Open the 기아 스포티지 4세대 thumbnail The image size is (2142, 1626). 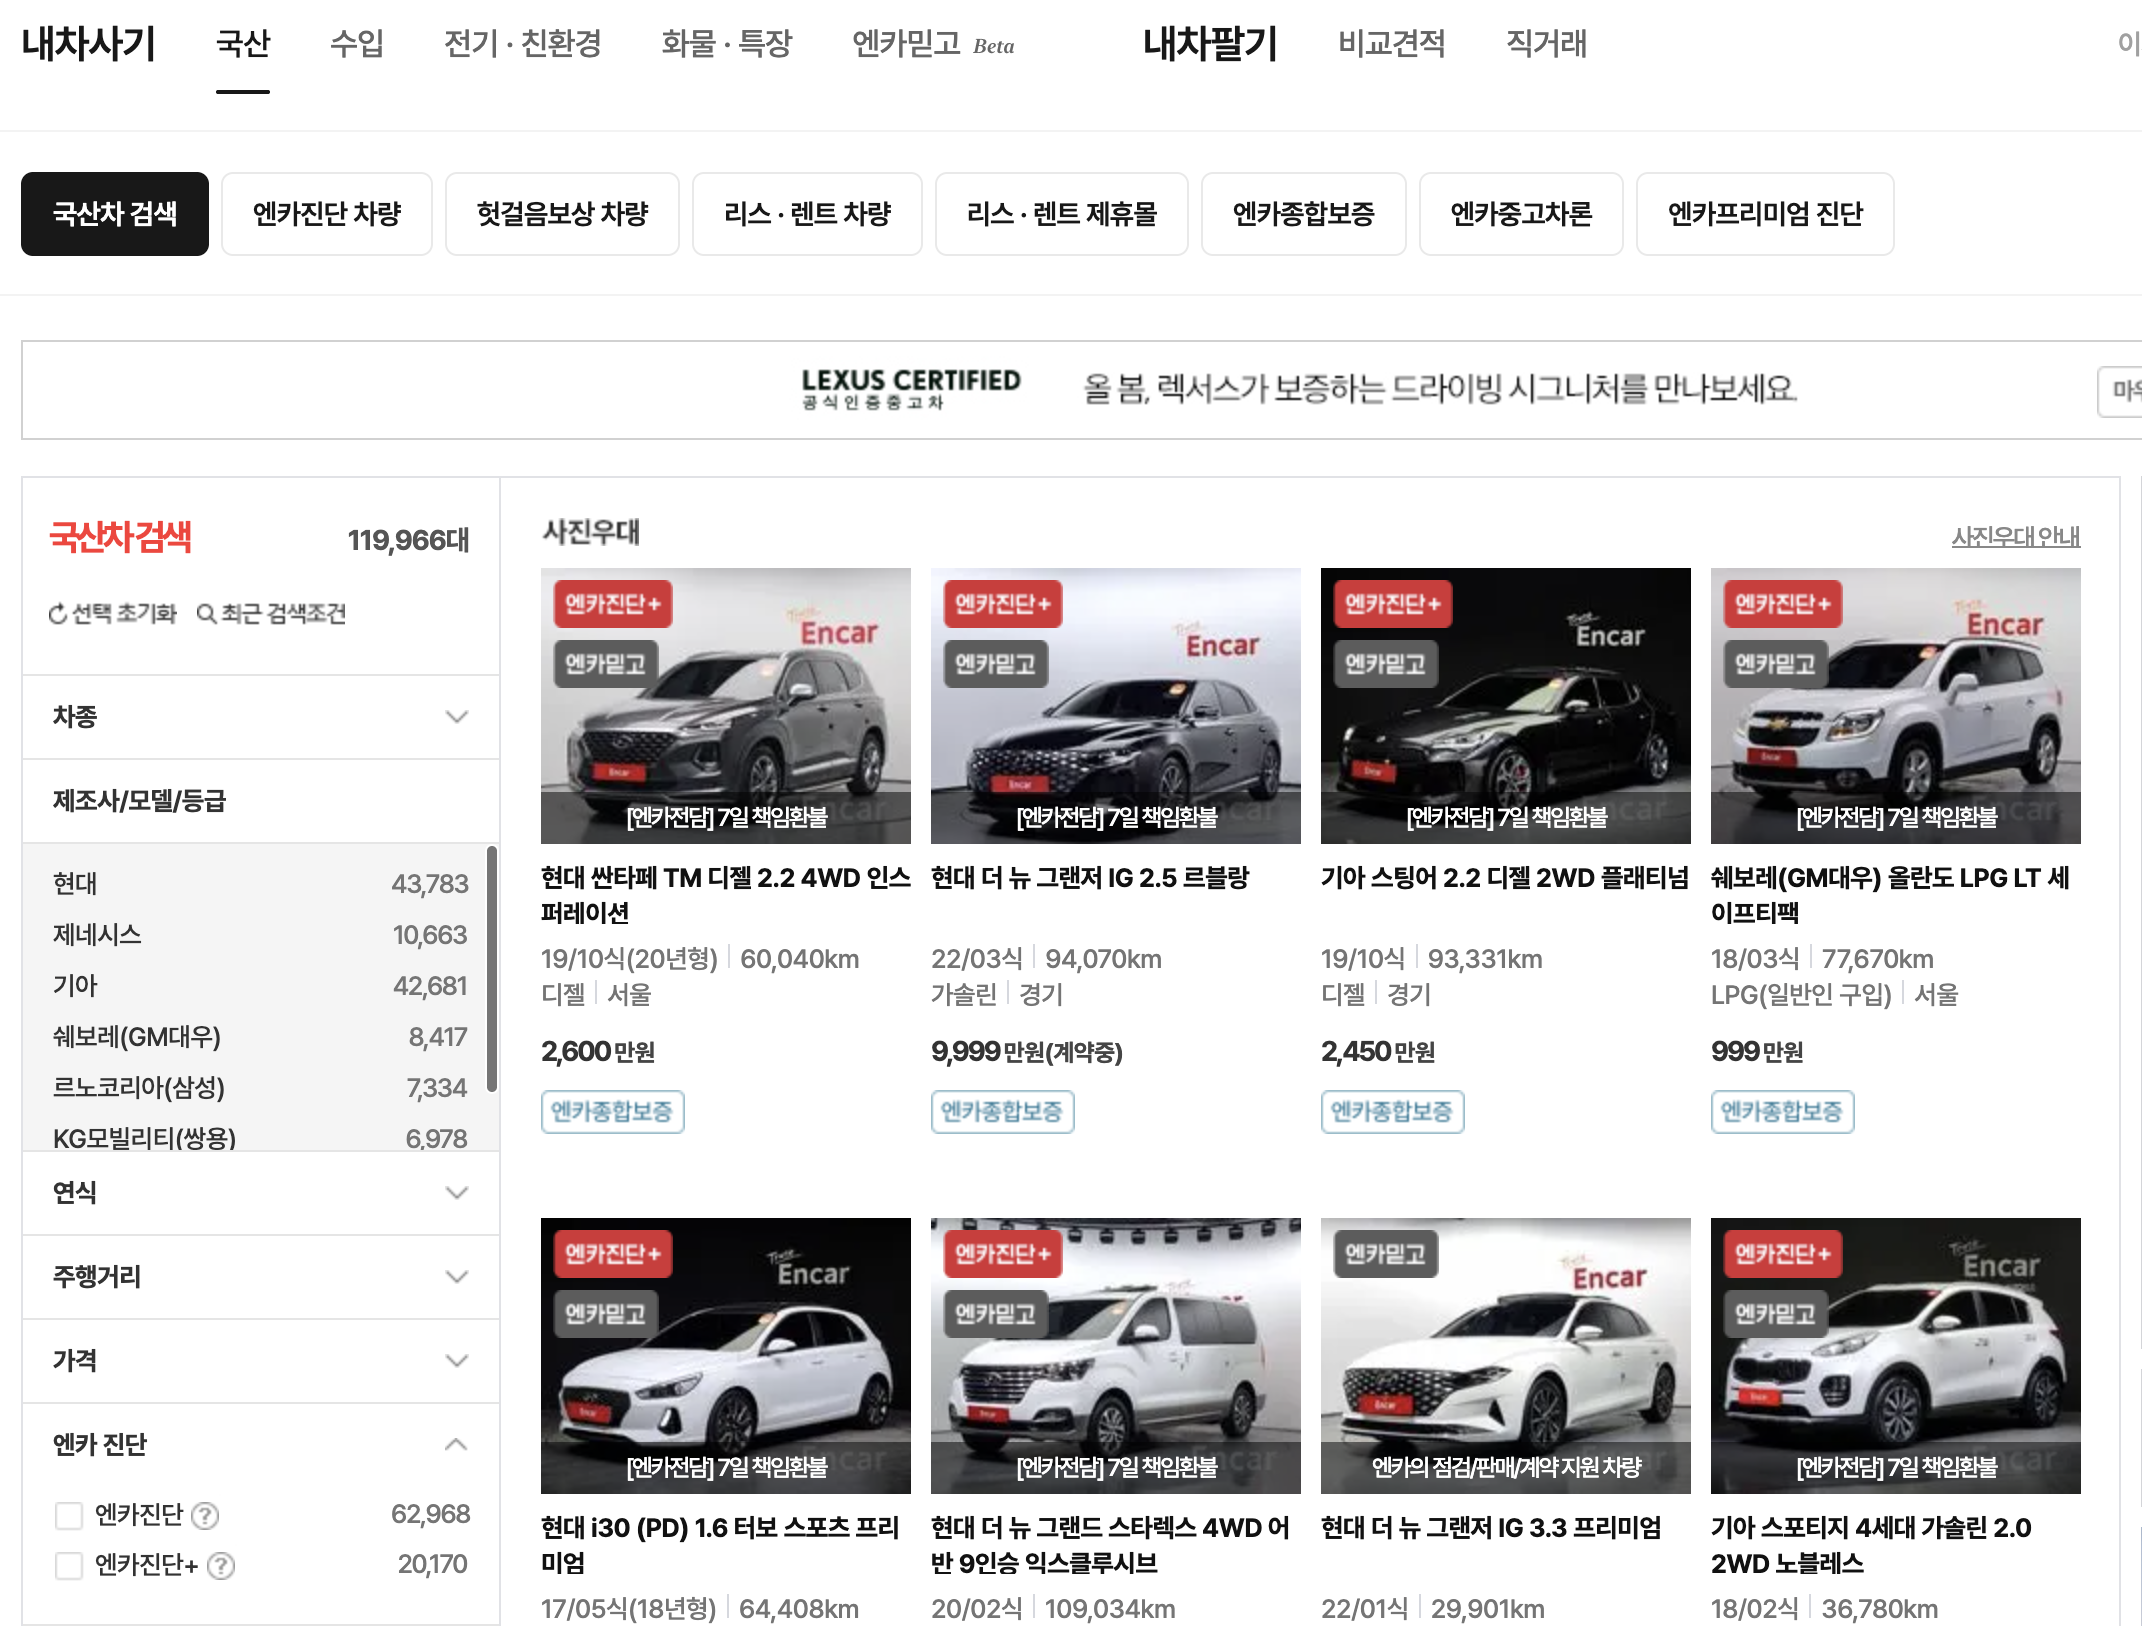[1895, 1355]
